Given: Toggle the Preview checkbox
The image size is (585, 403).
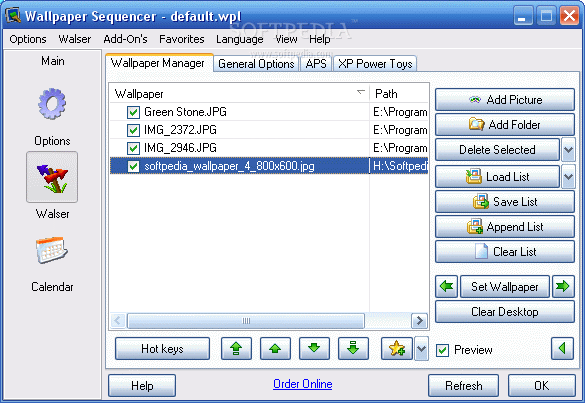Looking at the screenshot, I should (442, 350).
